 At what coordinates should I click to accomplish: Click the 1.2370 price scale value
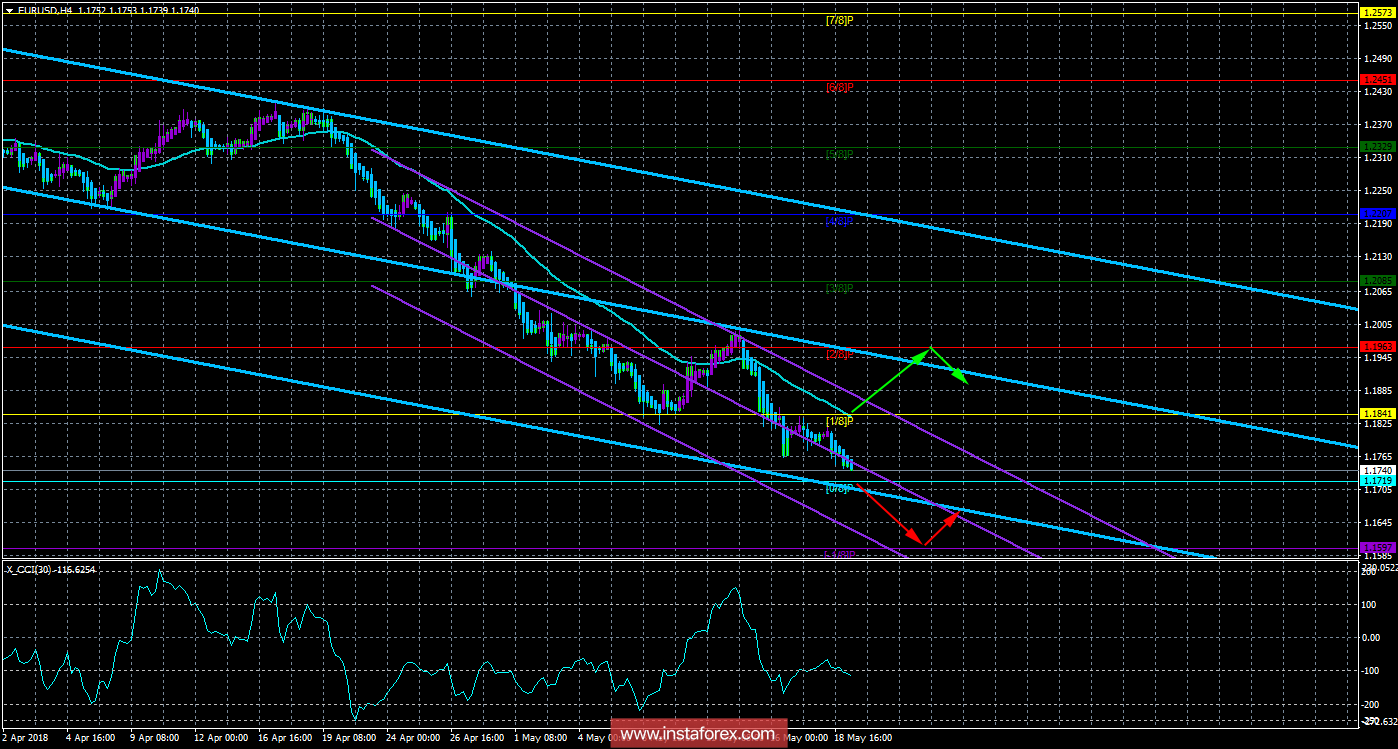pyautogui.click(x=1377, y=125)
